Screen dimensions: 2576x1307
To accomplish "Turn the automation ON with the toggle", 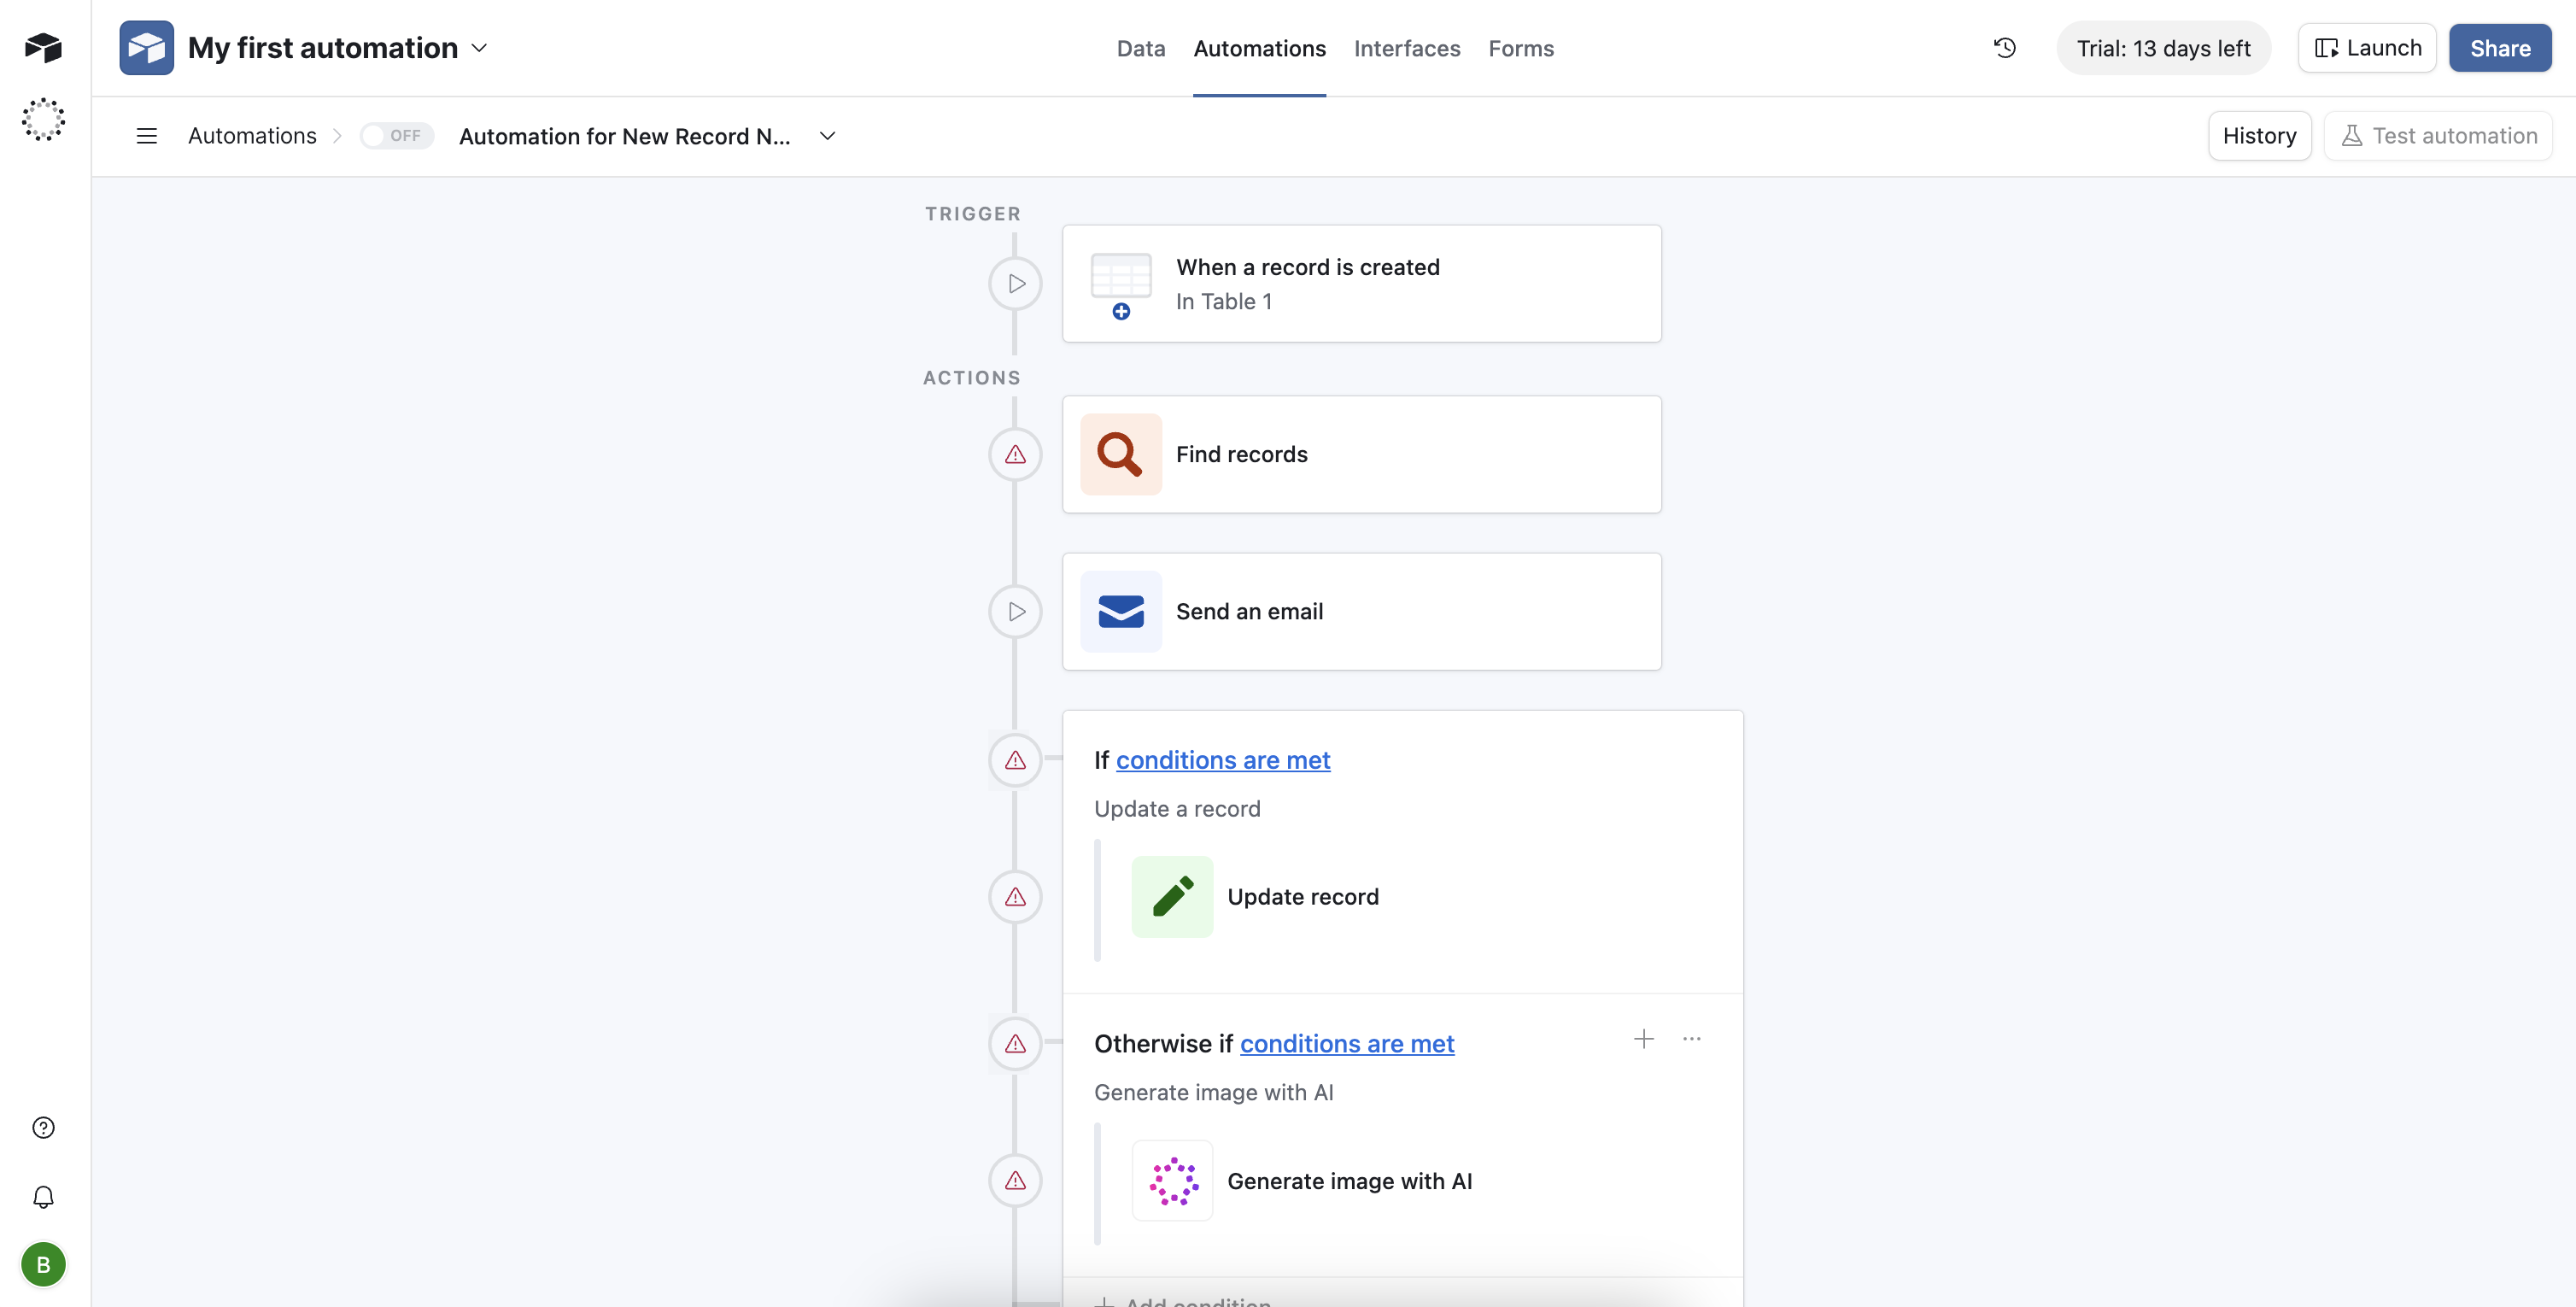I will coord(396,135).
